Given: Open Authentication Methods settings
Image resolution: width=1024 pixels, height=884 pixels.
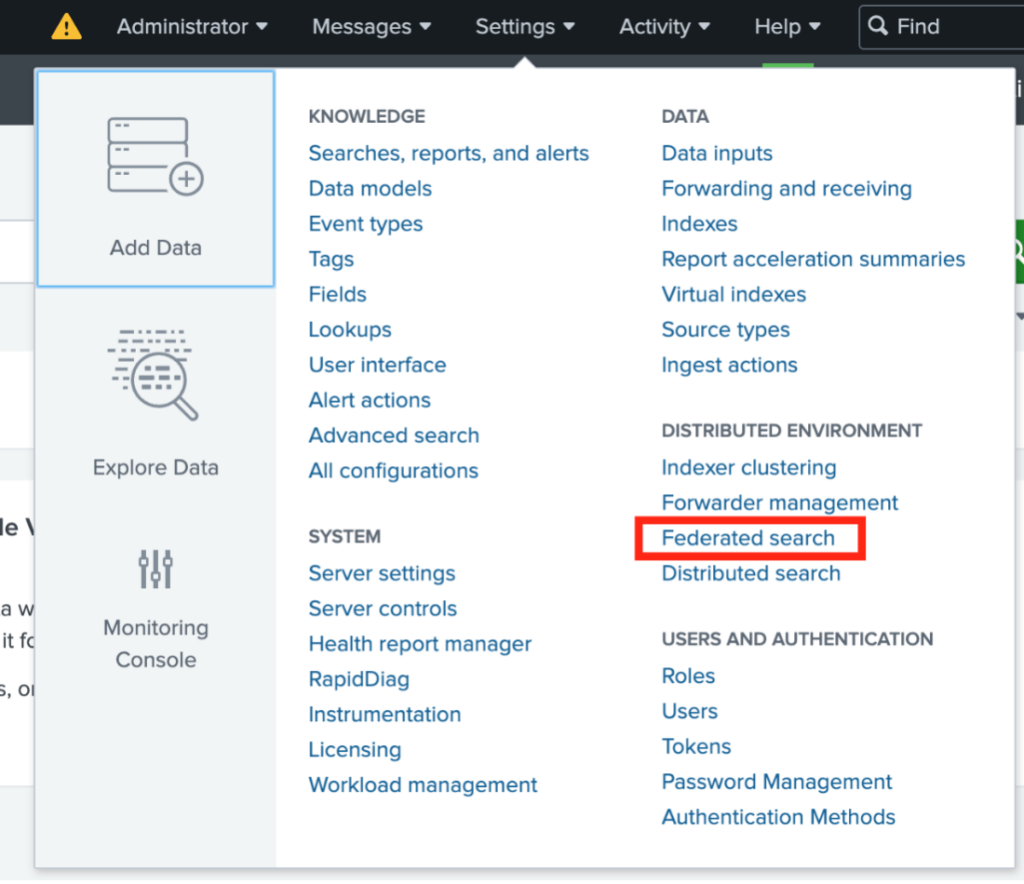Looking at the screenshot, I should coord(778,817).
